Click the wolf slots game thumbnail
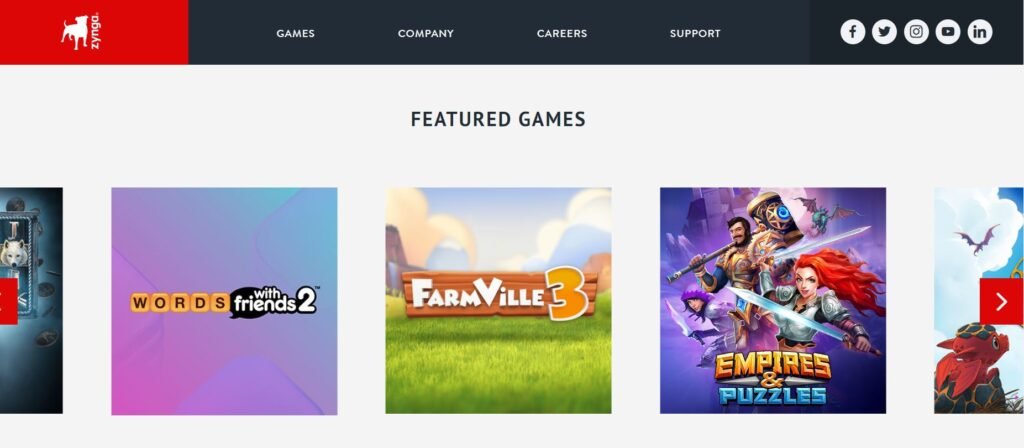This screenshot has width=1024, height=448. (31, 301)
